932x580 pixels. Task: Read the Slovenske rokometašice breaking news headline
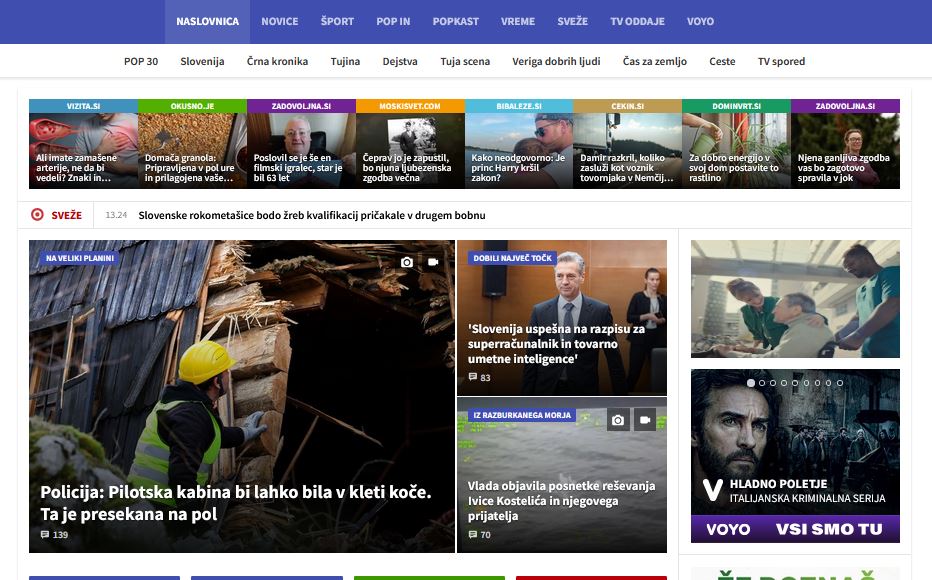(312, 215)
